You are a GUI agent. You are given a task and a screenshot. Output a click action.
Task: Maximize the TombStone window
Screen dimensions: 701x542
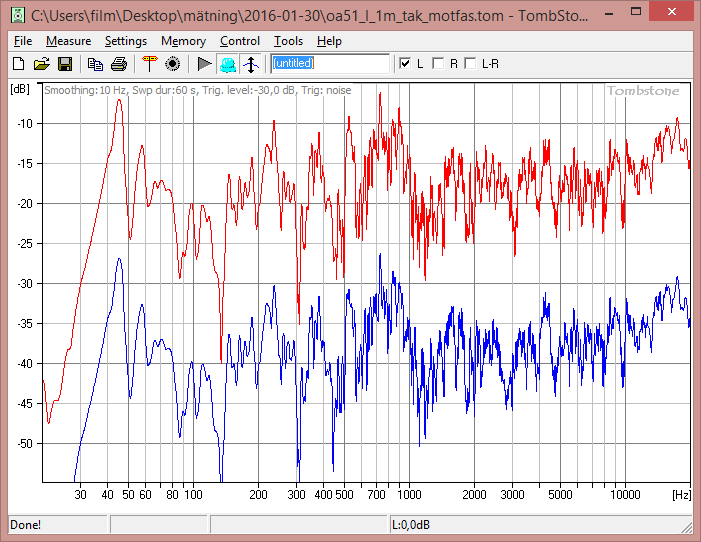636,12
